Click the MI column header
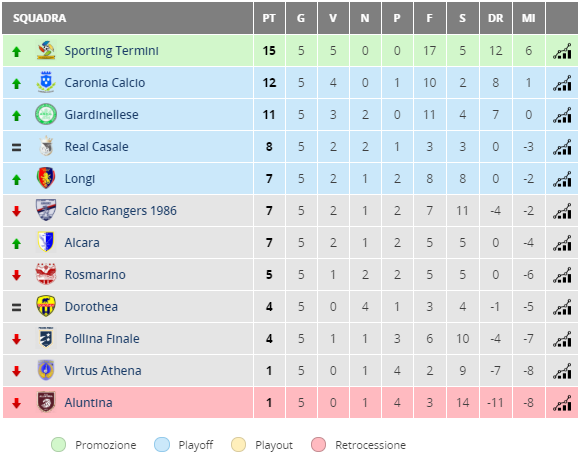 click(x=528, y=18)
